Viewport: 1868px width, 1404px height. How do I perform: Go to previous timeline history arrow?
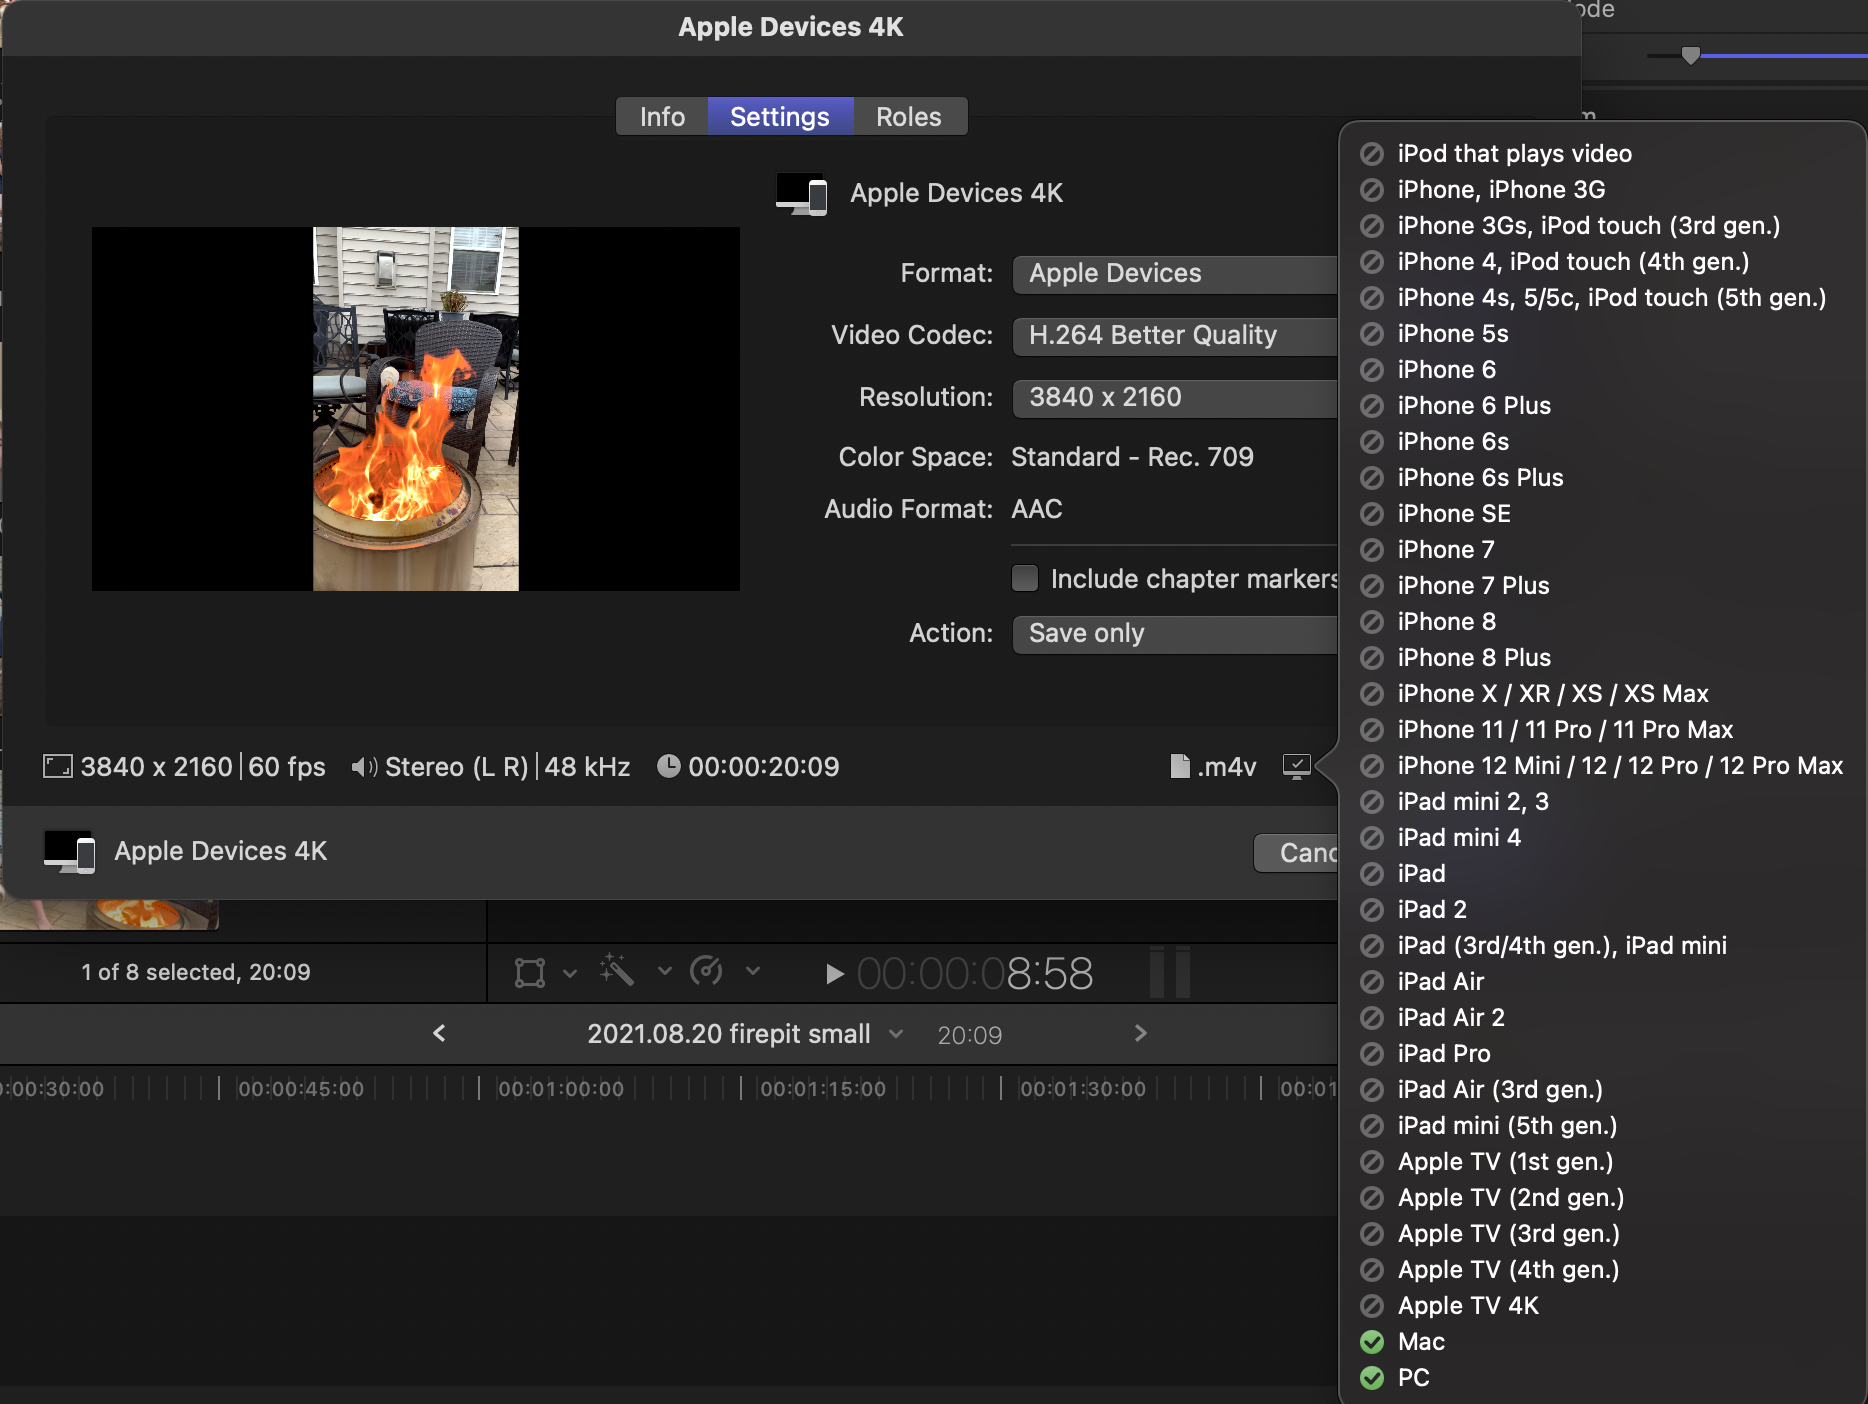point(439,1033)
